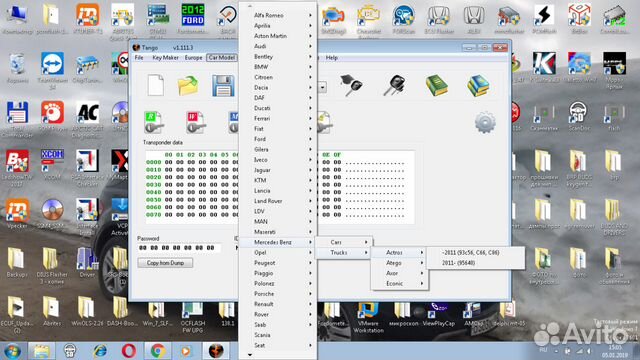Open the ScanDoc steering wheel shortcut
This screenshot has height=360, width=640.
578,116
